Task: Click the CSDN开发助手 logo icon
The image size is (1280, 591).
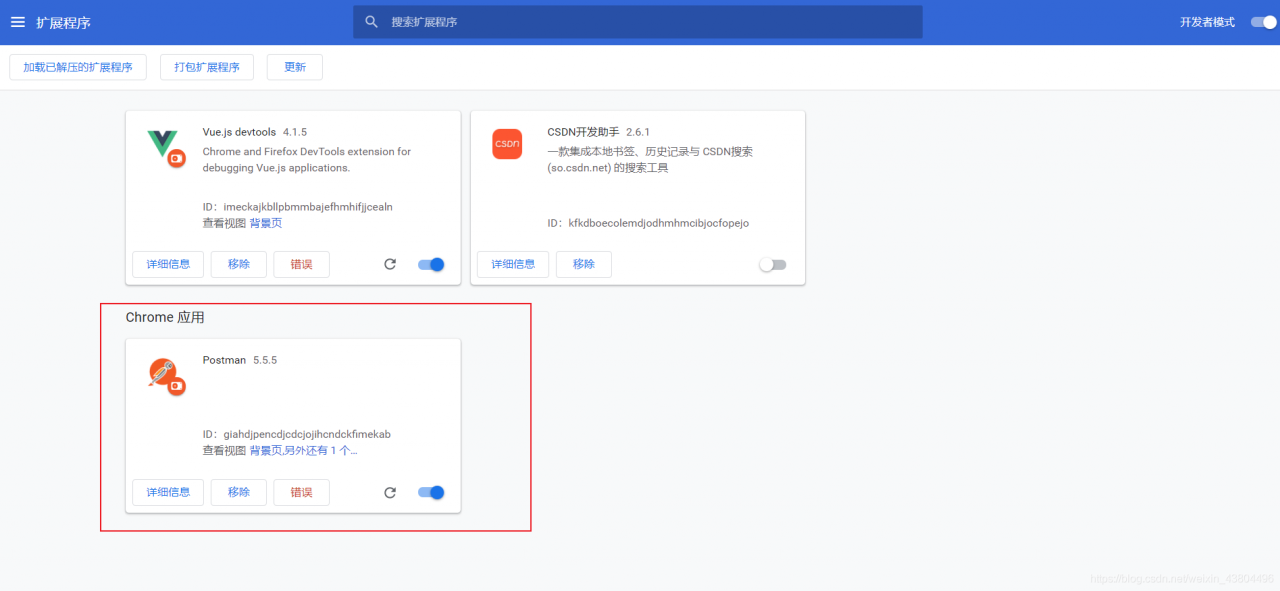Action: [507, 144]
